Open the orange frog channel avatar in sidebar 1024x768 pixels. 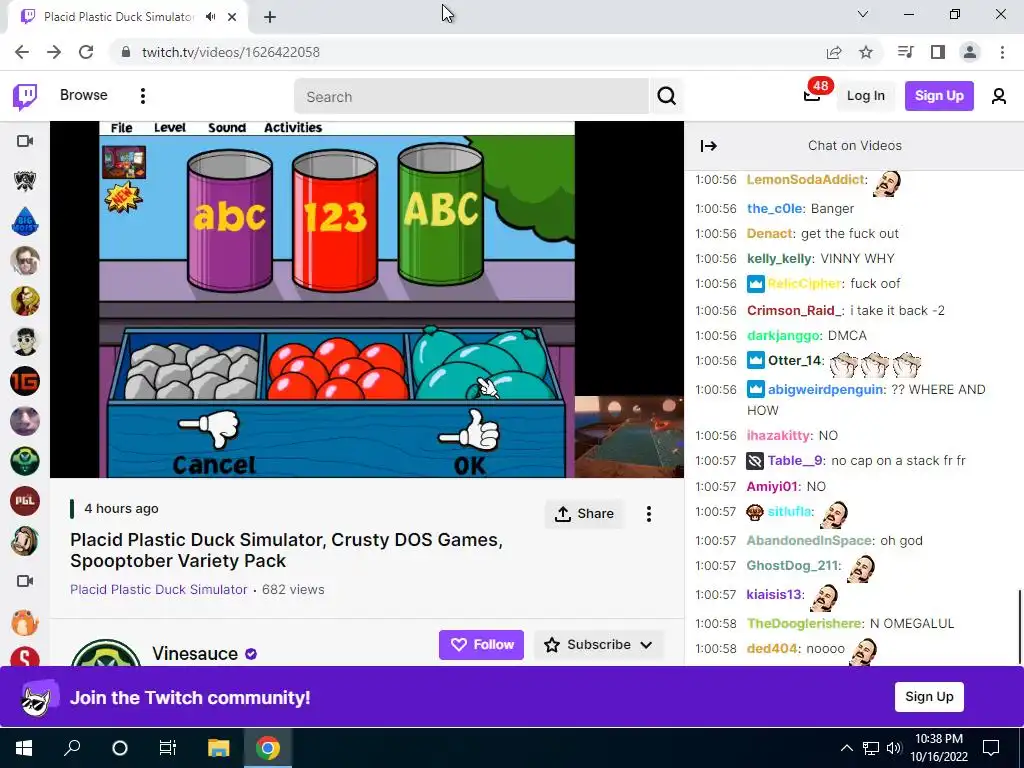pos(25,621)
